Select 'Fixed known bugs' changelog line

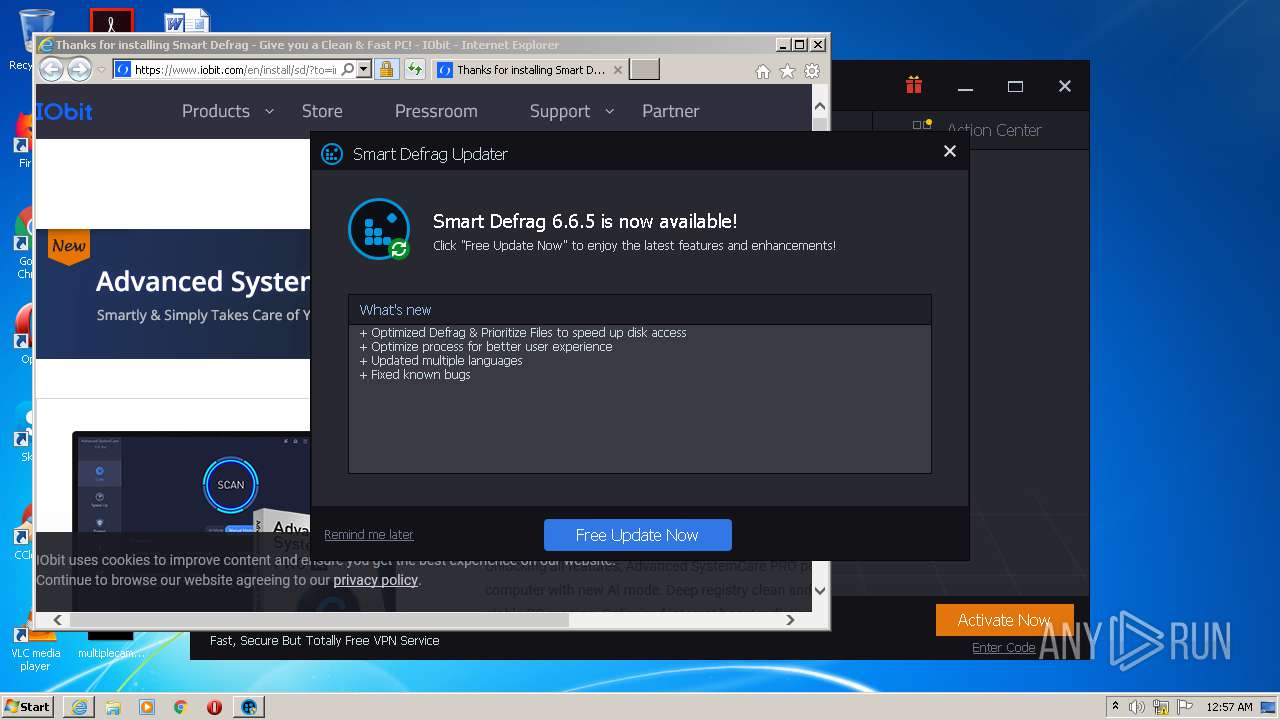415,375
